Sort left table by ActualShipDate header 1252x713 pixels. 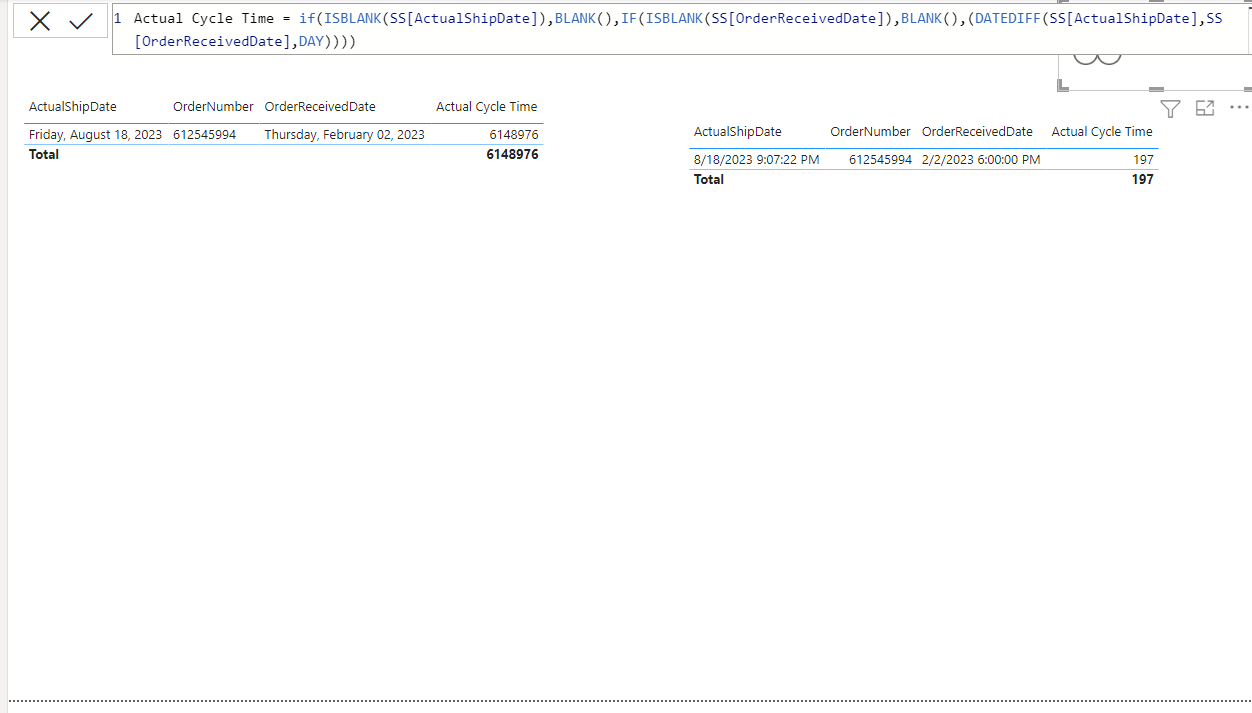[x=73, y=107]
